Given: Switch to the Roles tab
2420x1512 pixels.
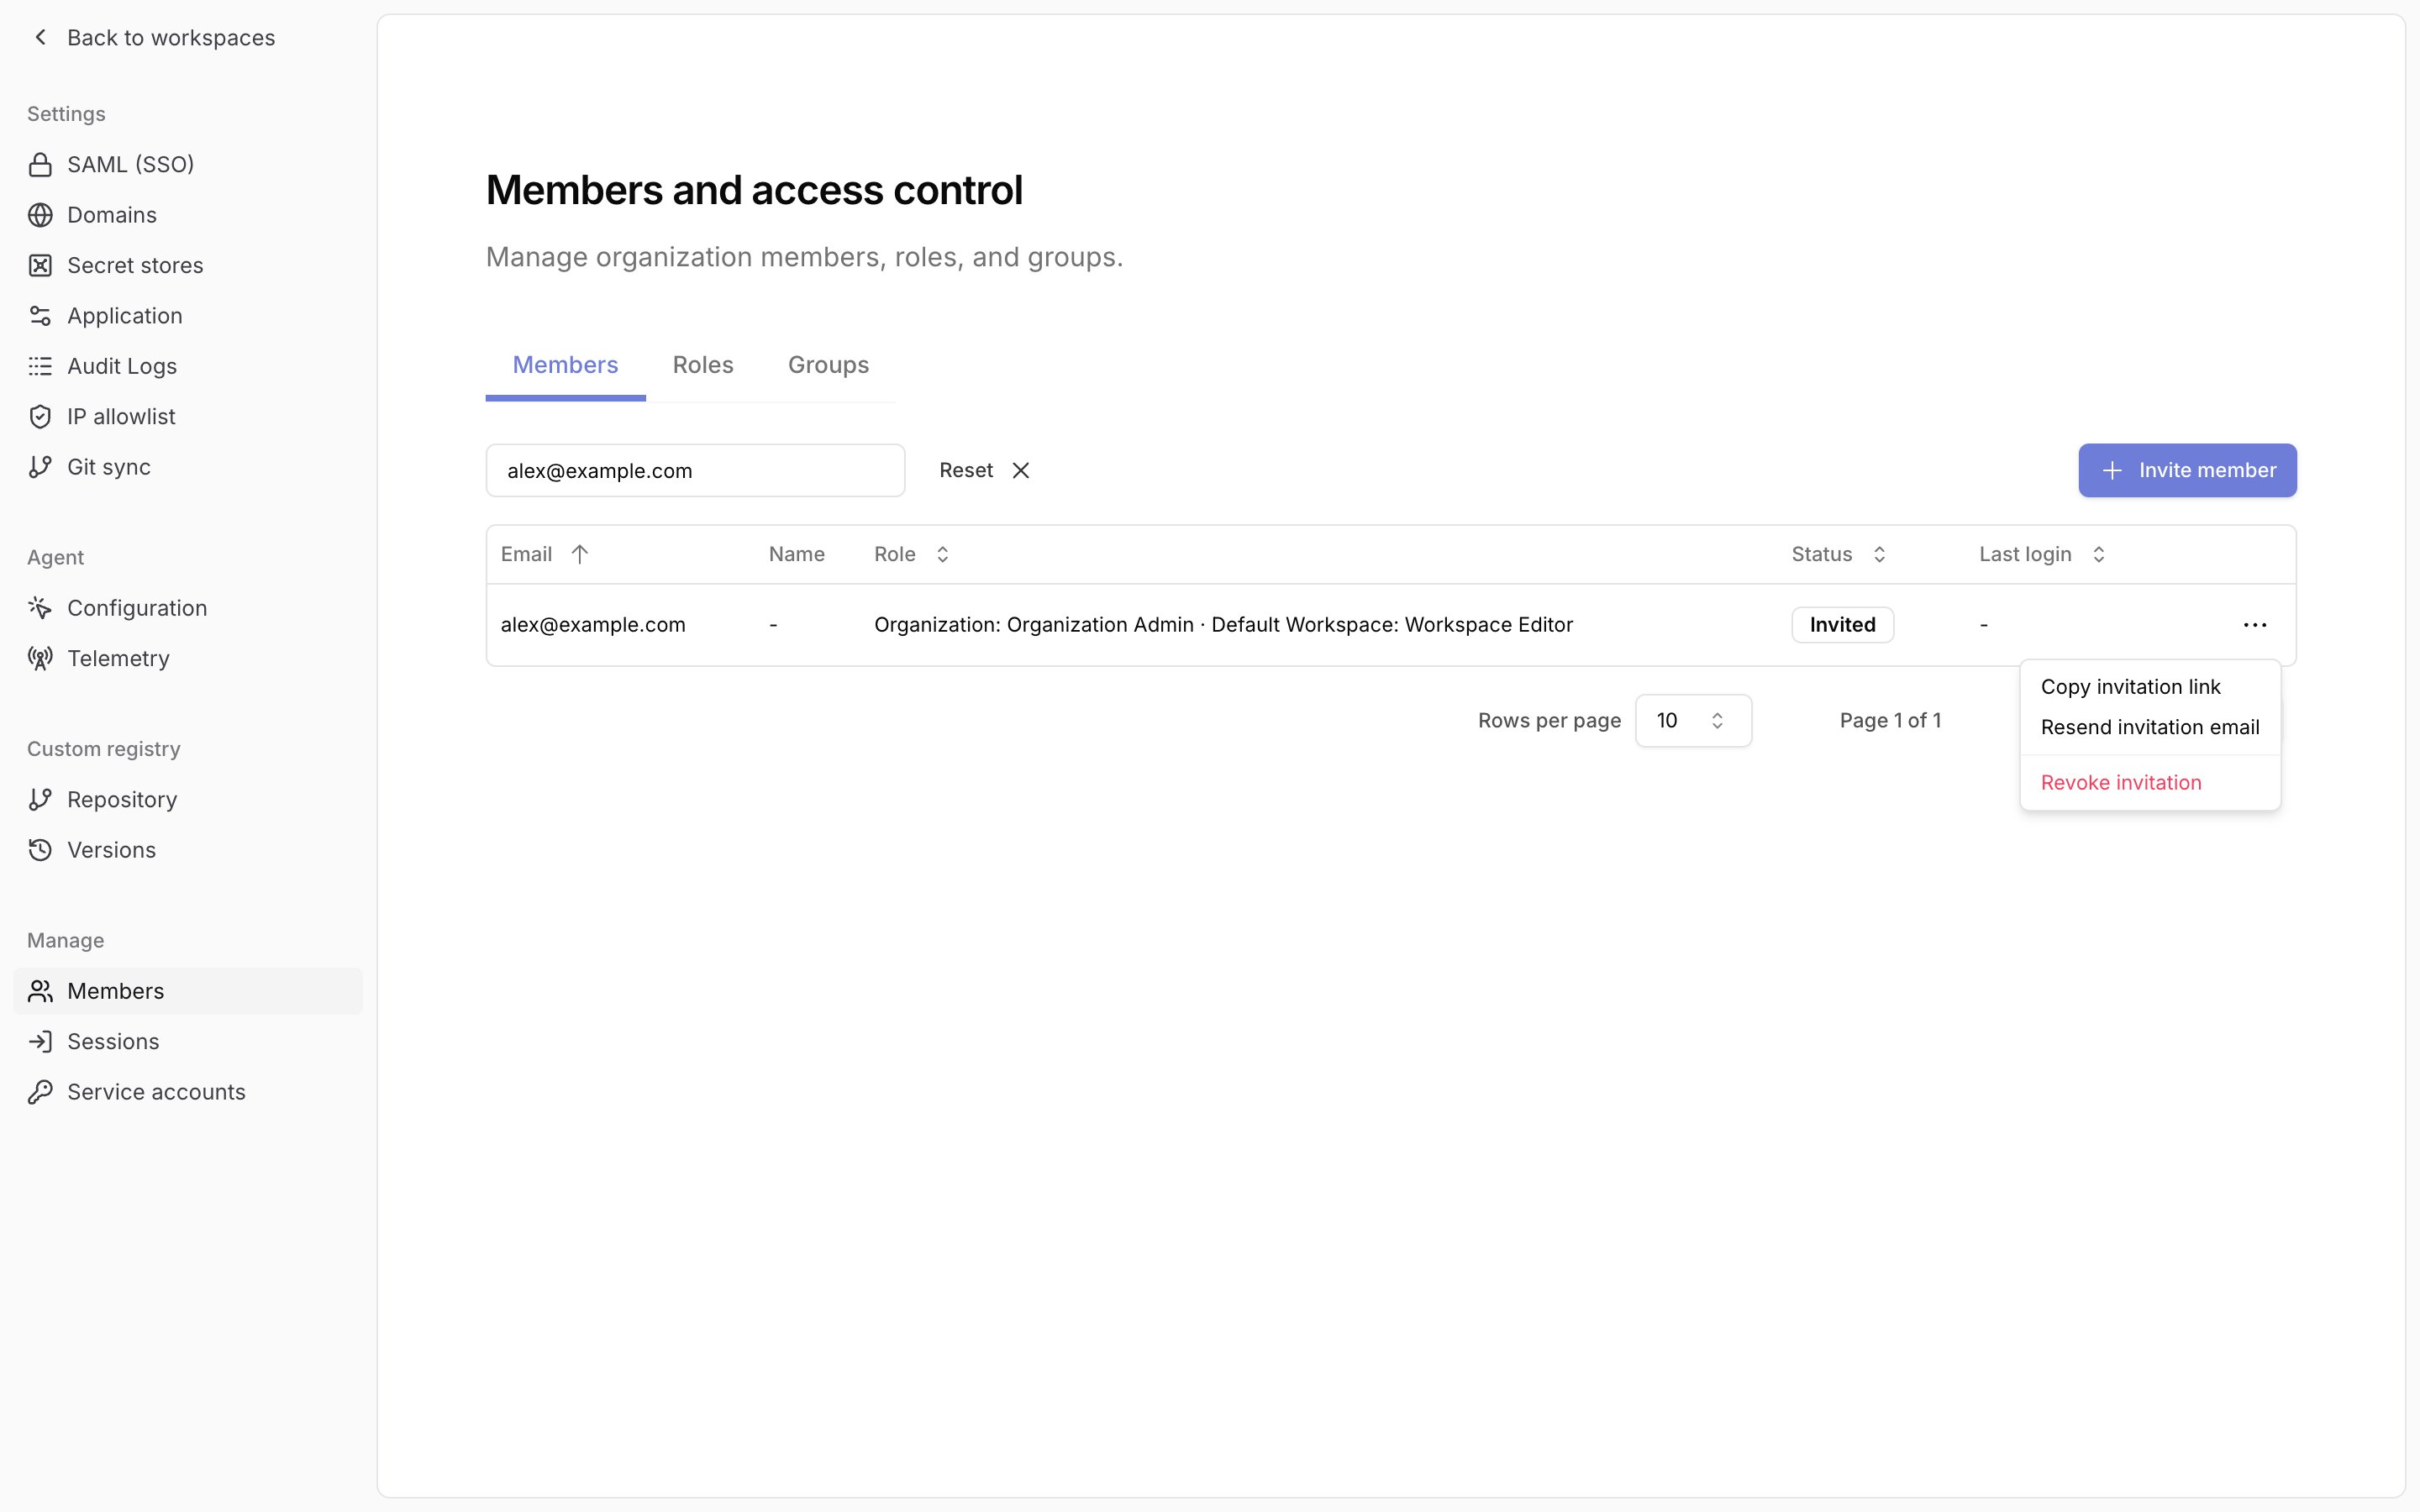Looking at the screenshot, I should [x=703, y=365].
